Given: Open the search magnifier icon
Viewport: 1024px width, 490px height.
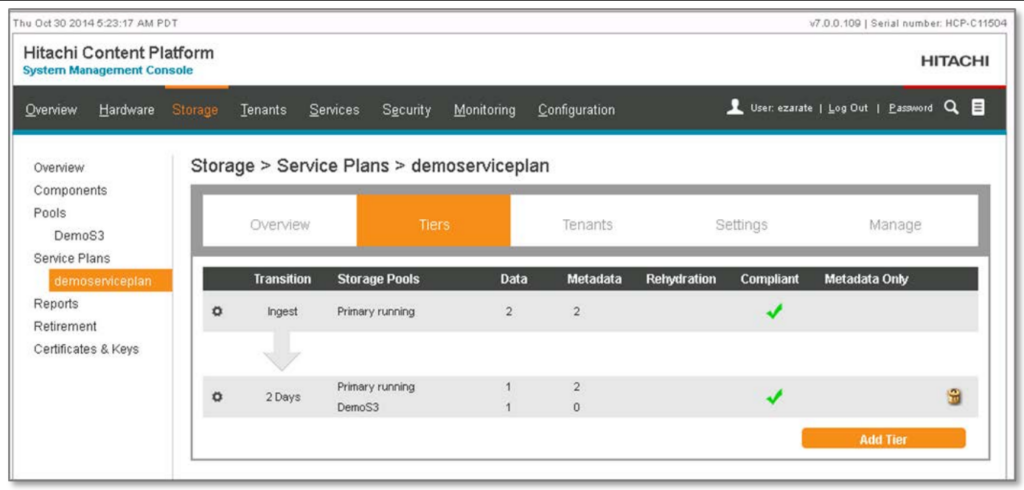Looking at the screenshot, I should (x=951, y=108).
